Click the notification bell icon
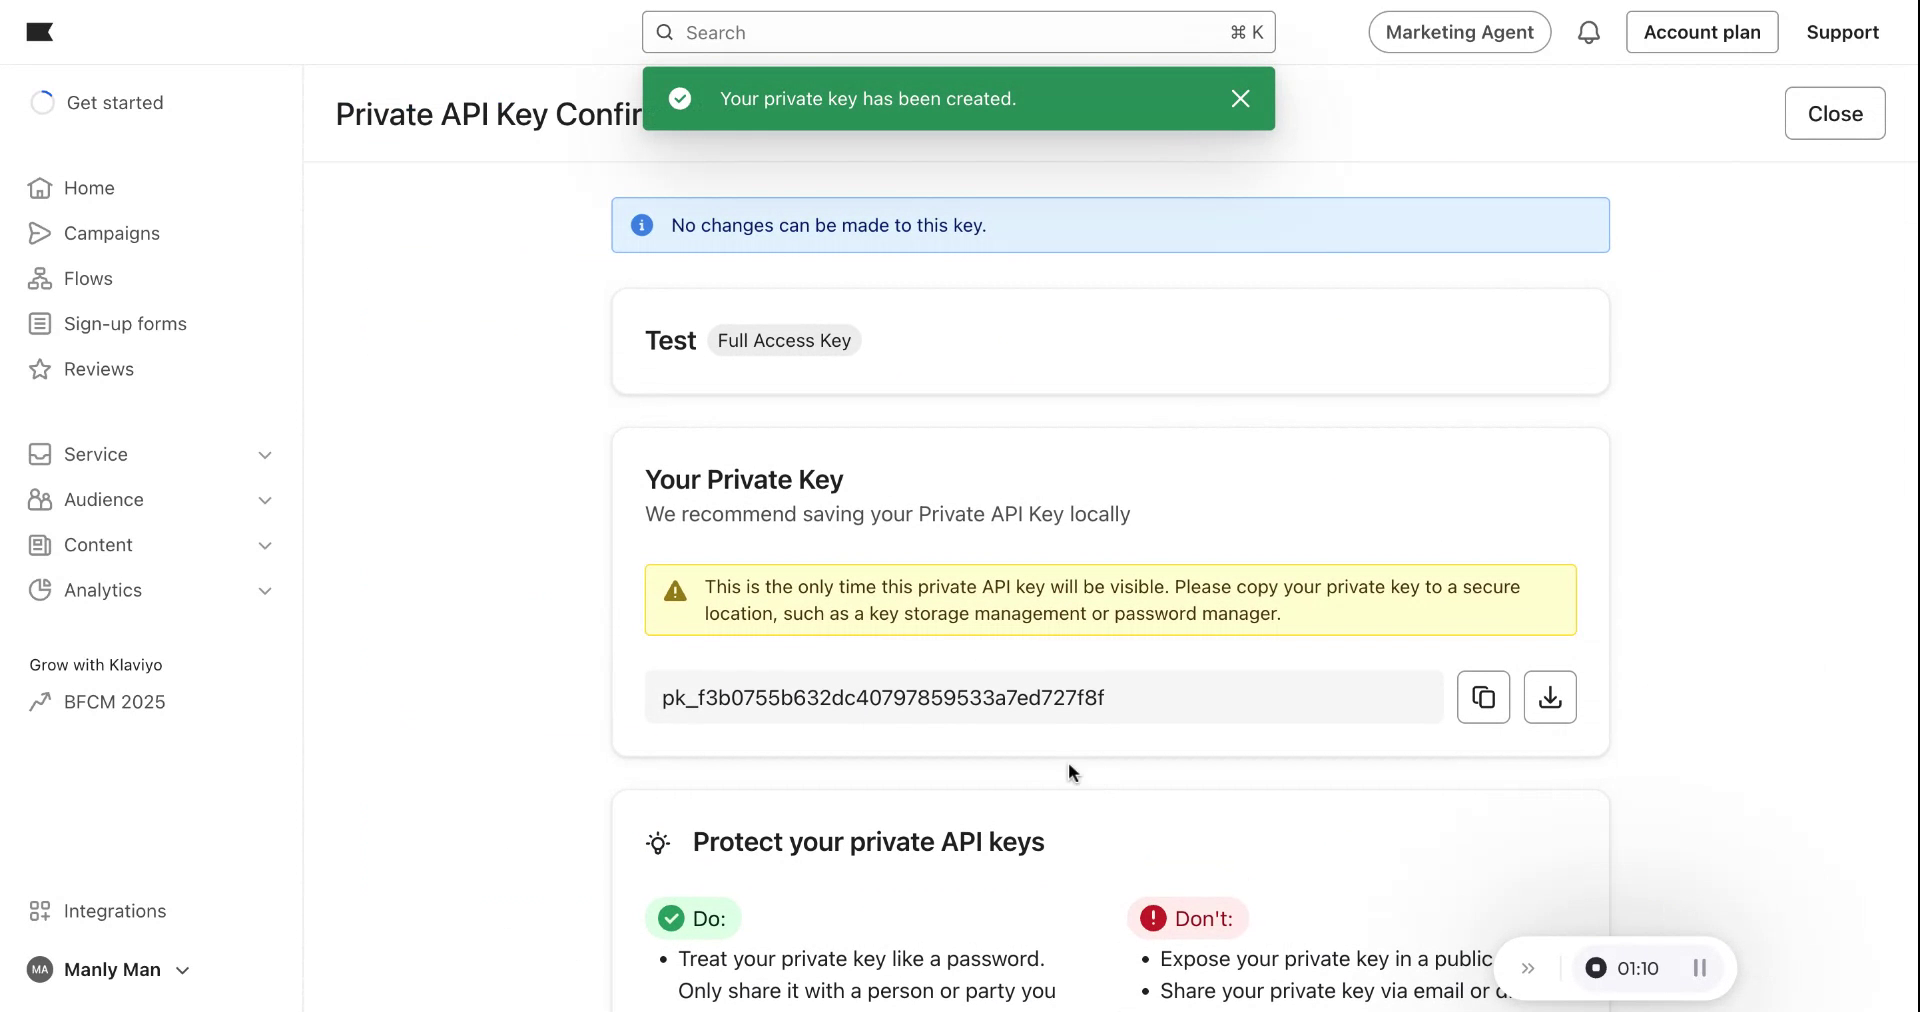This screenshot has height=1012, width=1920. [x=1588, y=31]
